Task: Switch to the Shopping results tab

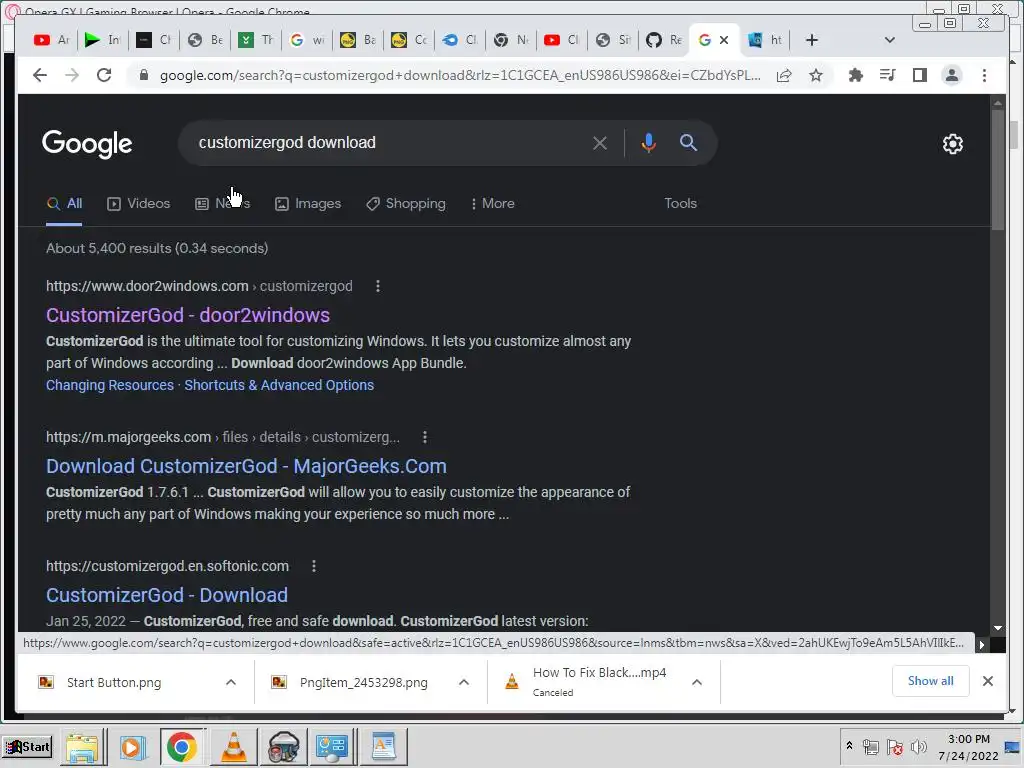Action: tap(406, 204)
